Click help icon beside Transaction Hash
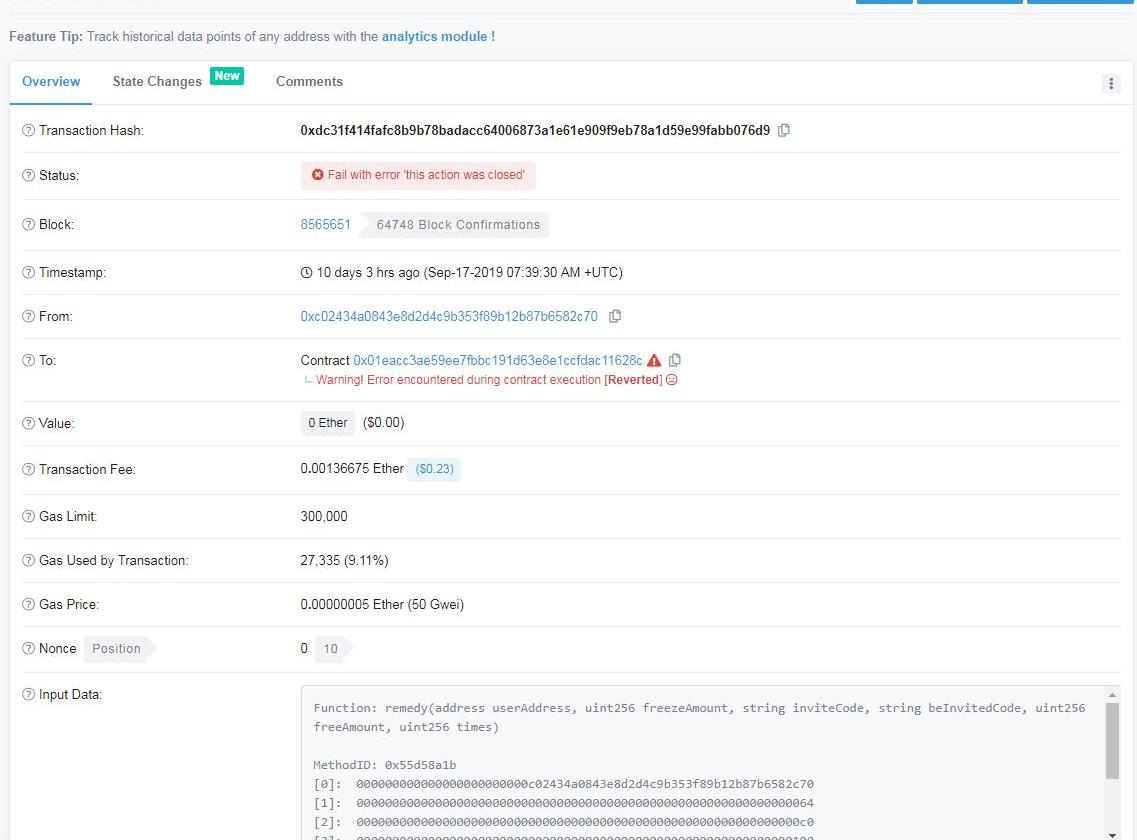Image resolution: width=1137 pixels, height=840 pixels. coord(28,131)
